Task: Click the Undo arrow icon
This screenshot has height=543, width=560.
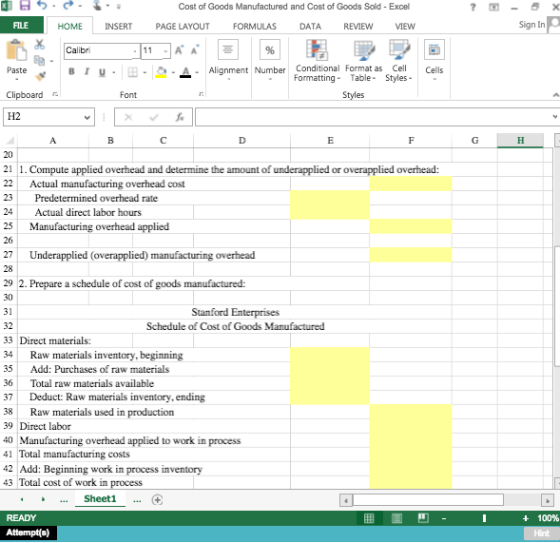Action: coord(42,5)
